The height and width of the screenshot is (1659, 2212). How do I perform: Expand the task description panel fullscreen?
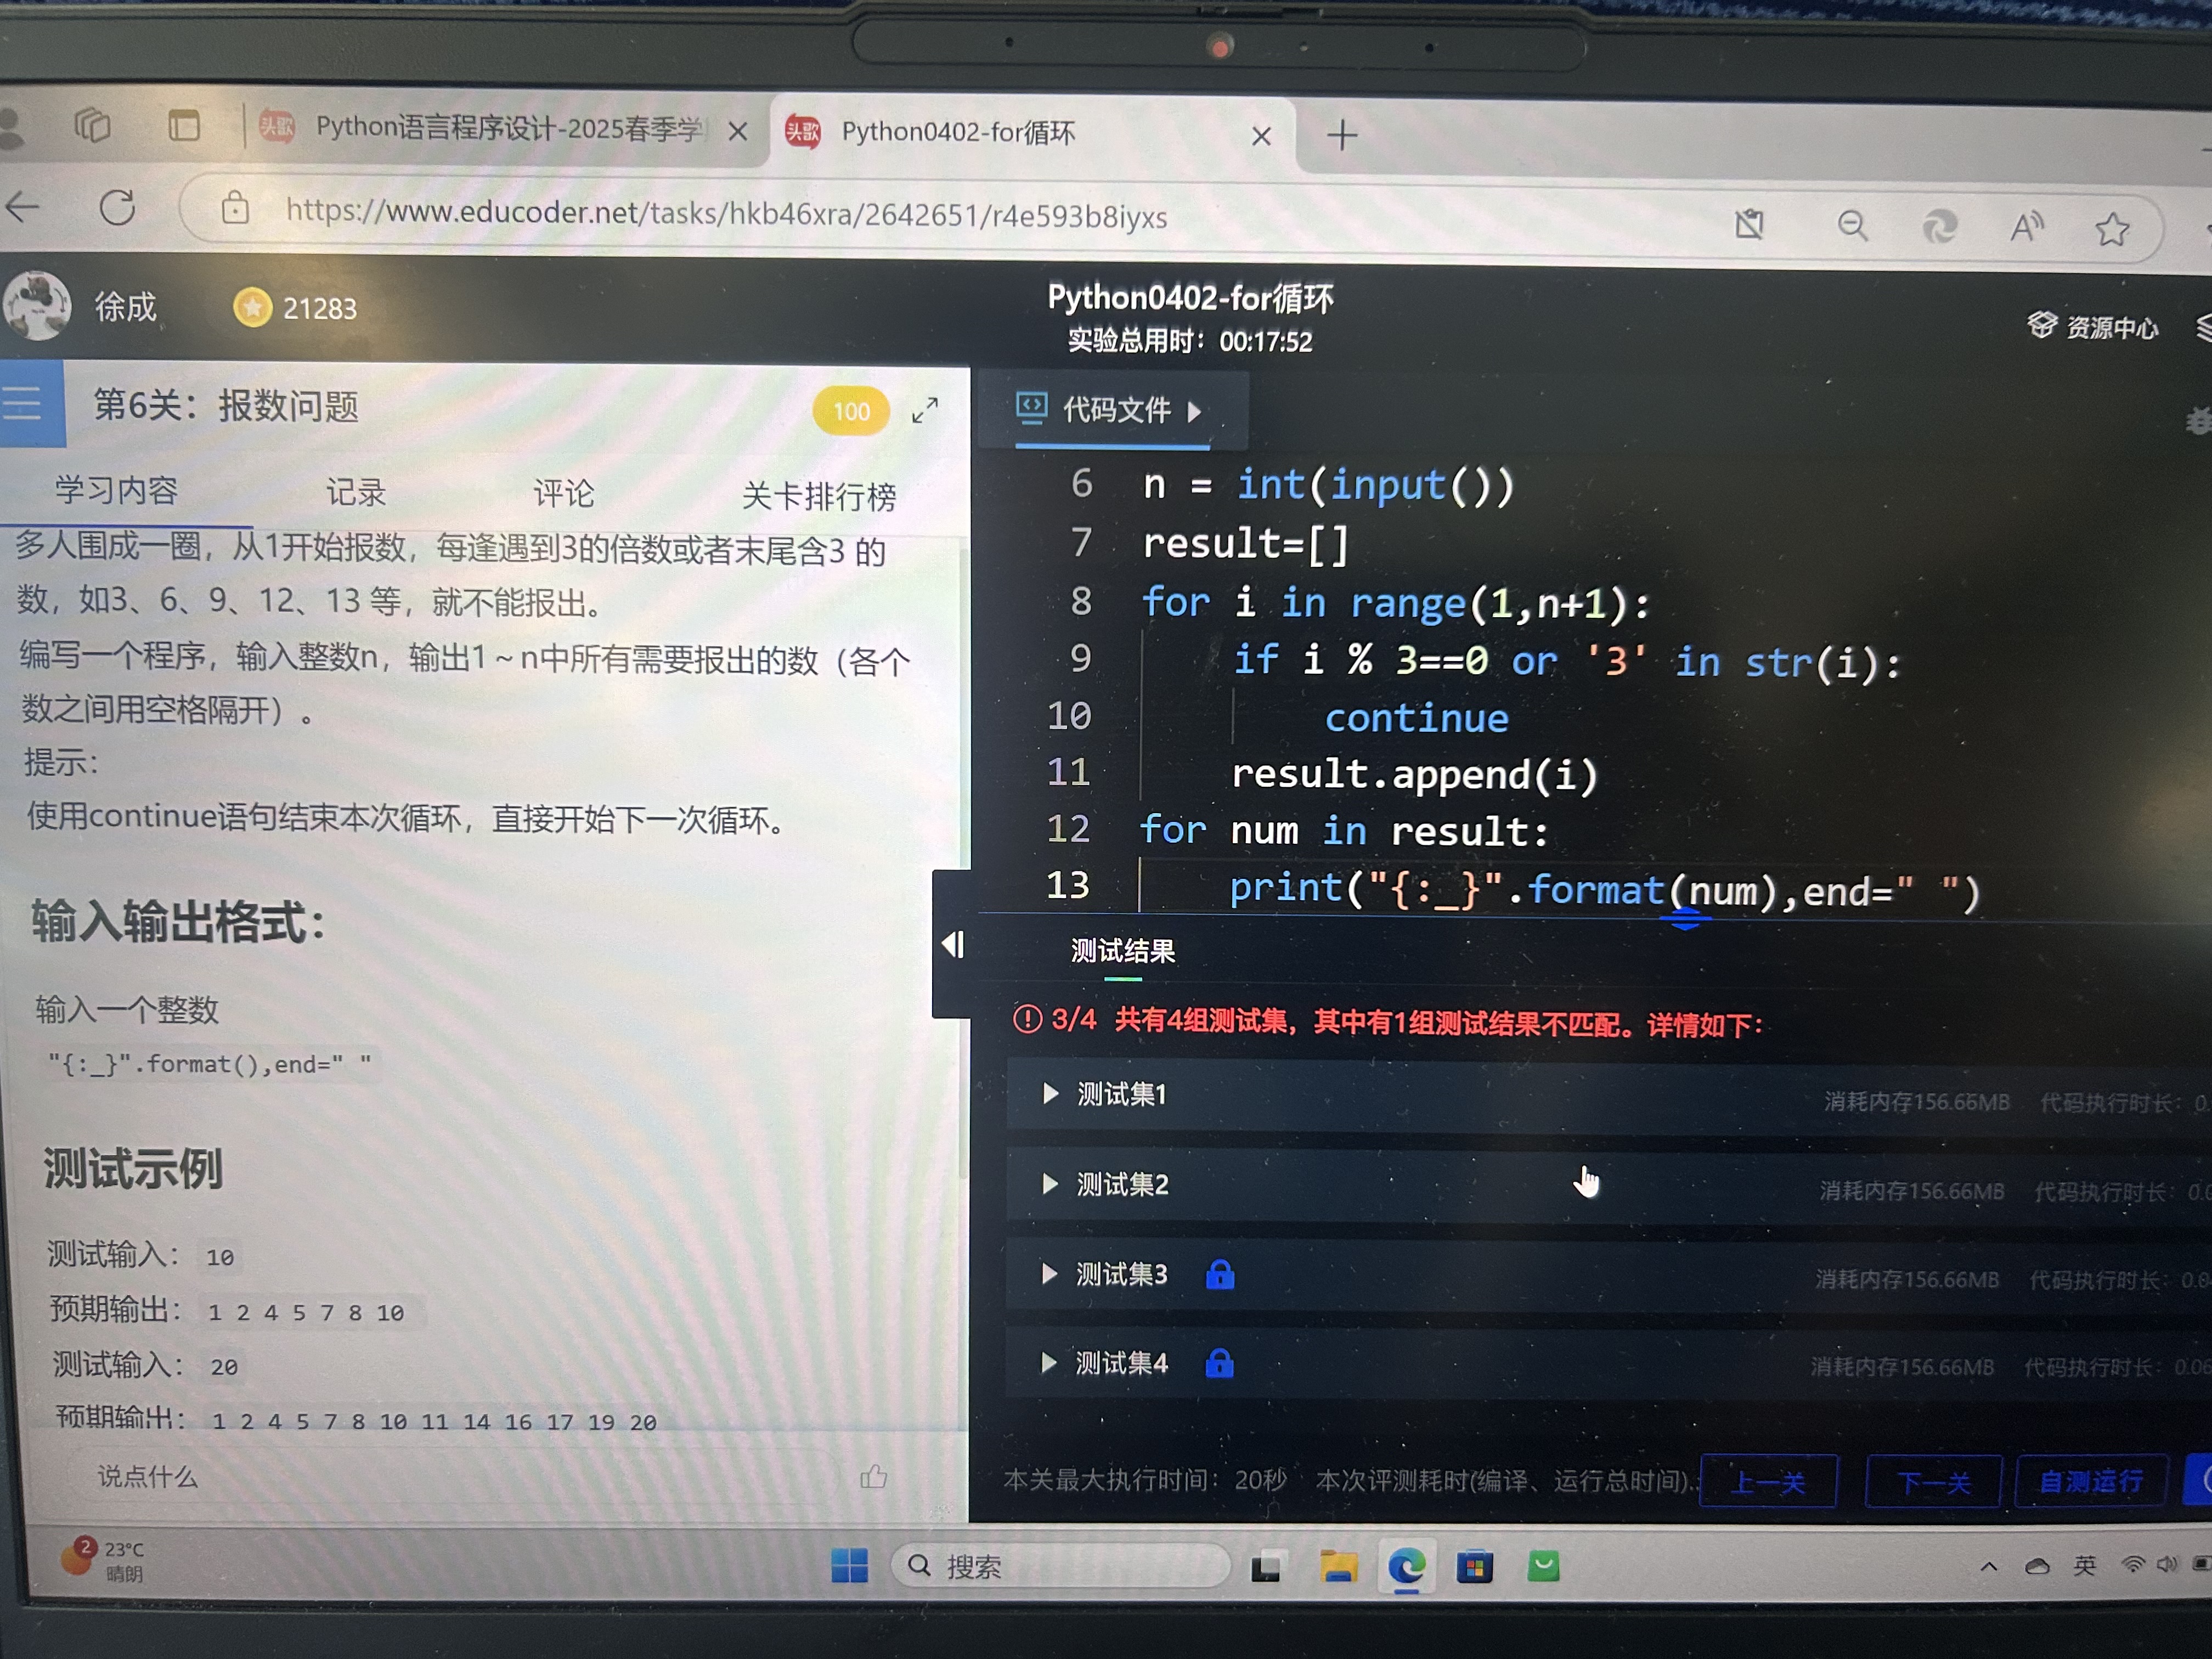point(925,410)
